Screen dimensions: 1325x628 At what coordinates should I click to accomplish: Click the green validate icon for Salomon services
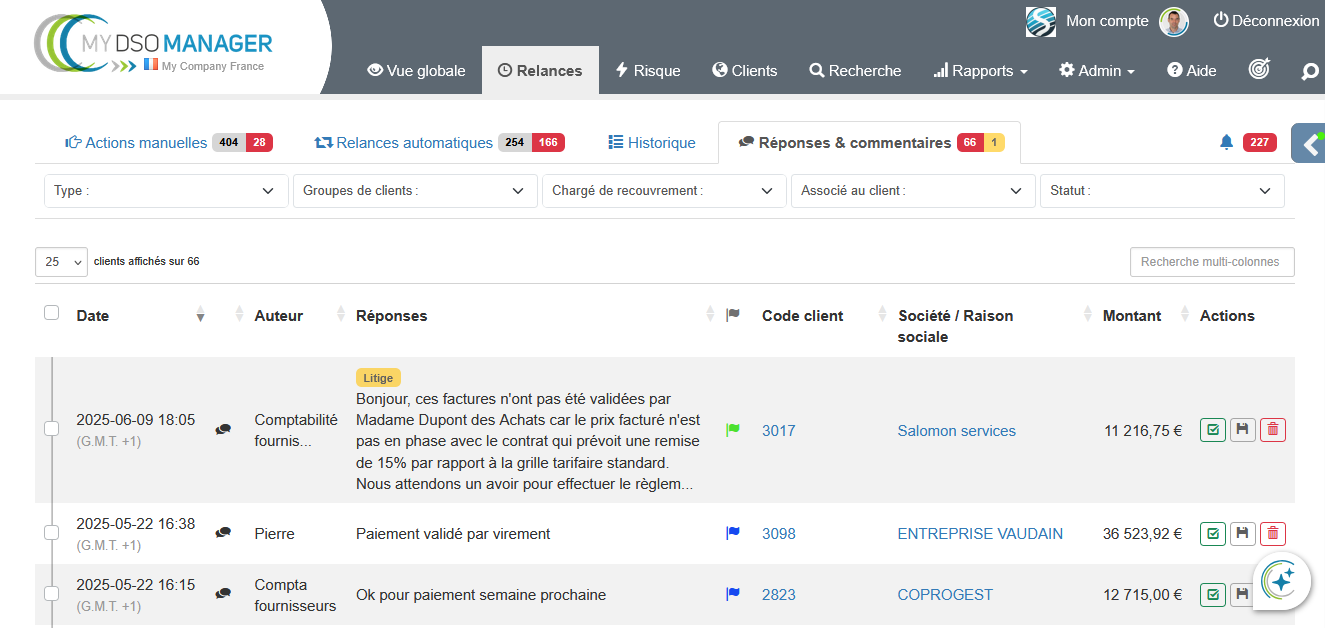(x=1212, y=430)
